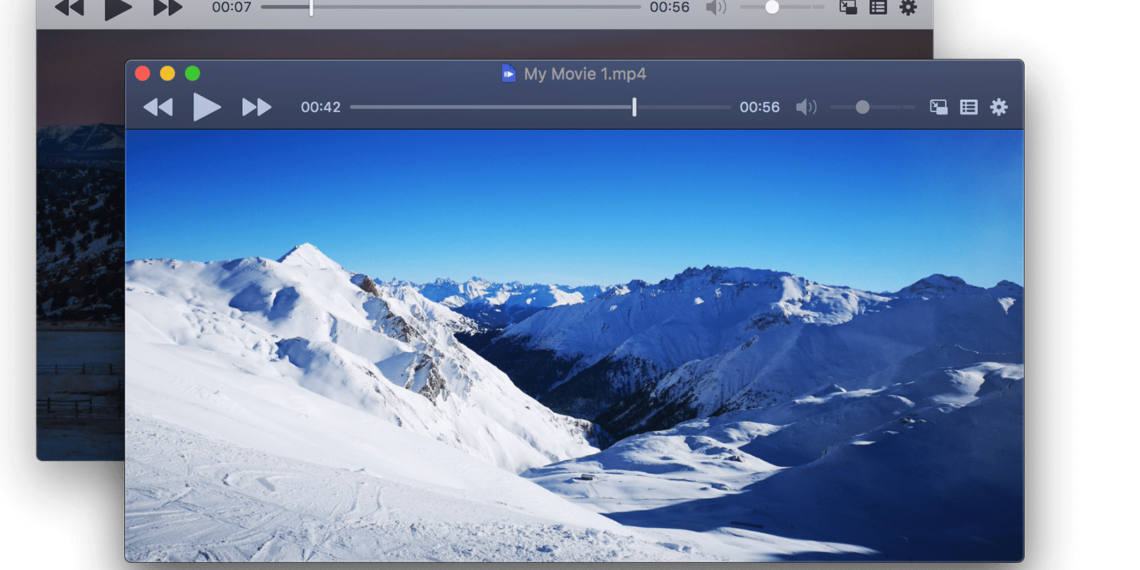Screen dimensions: 1140x570
Task: Click the 00:42 elapsed time label
Action: point(320,107)
